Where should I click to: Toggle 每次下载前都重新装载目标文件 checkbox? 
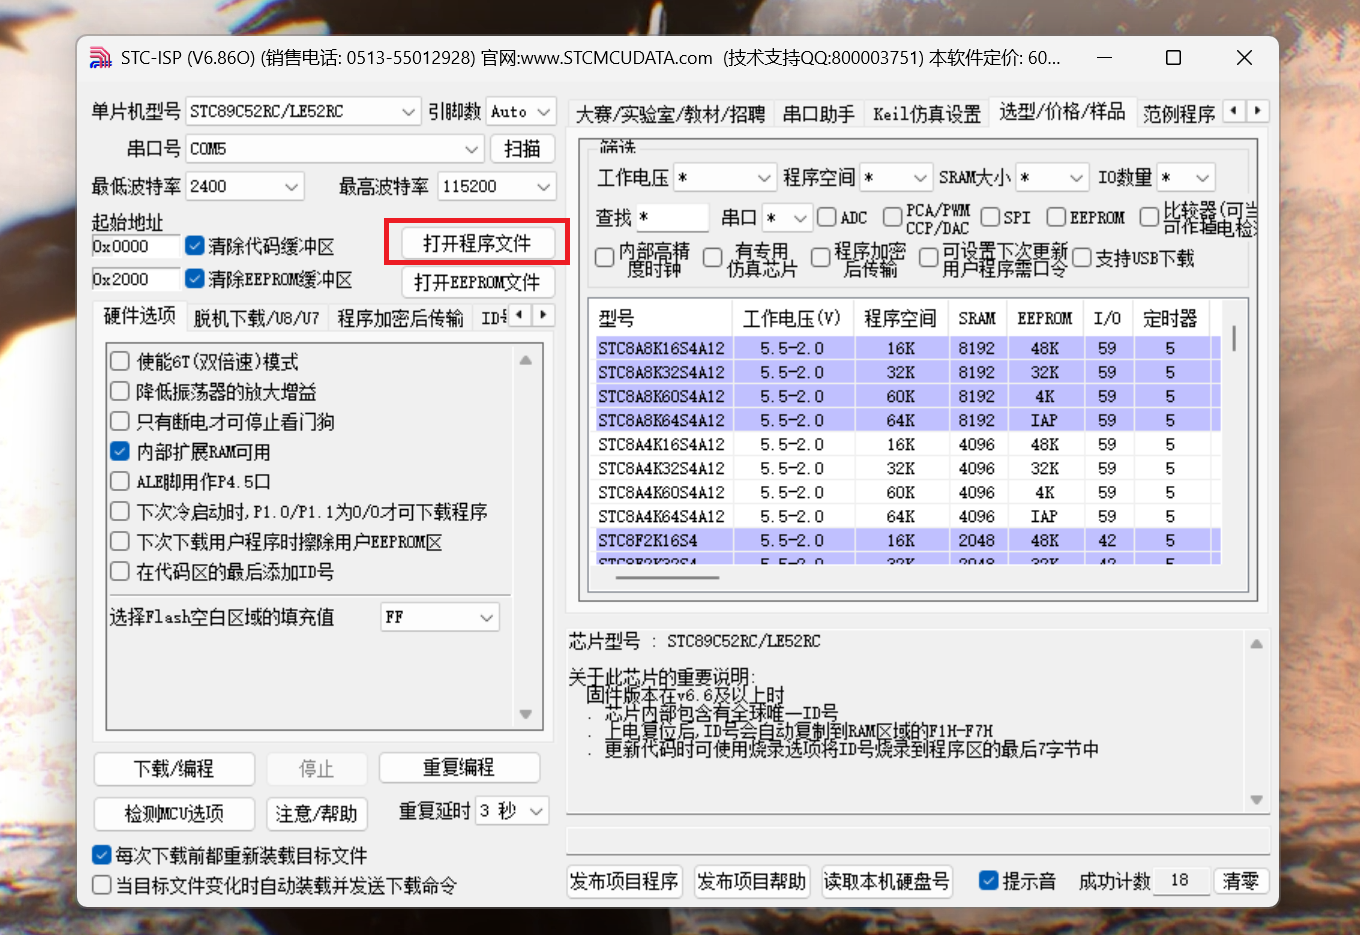tap(101, 855)
